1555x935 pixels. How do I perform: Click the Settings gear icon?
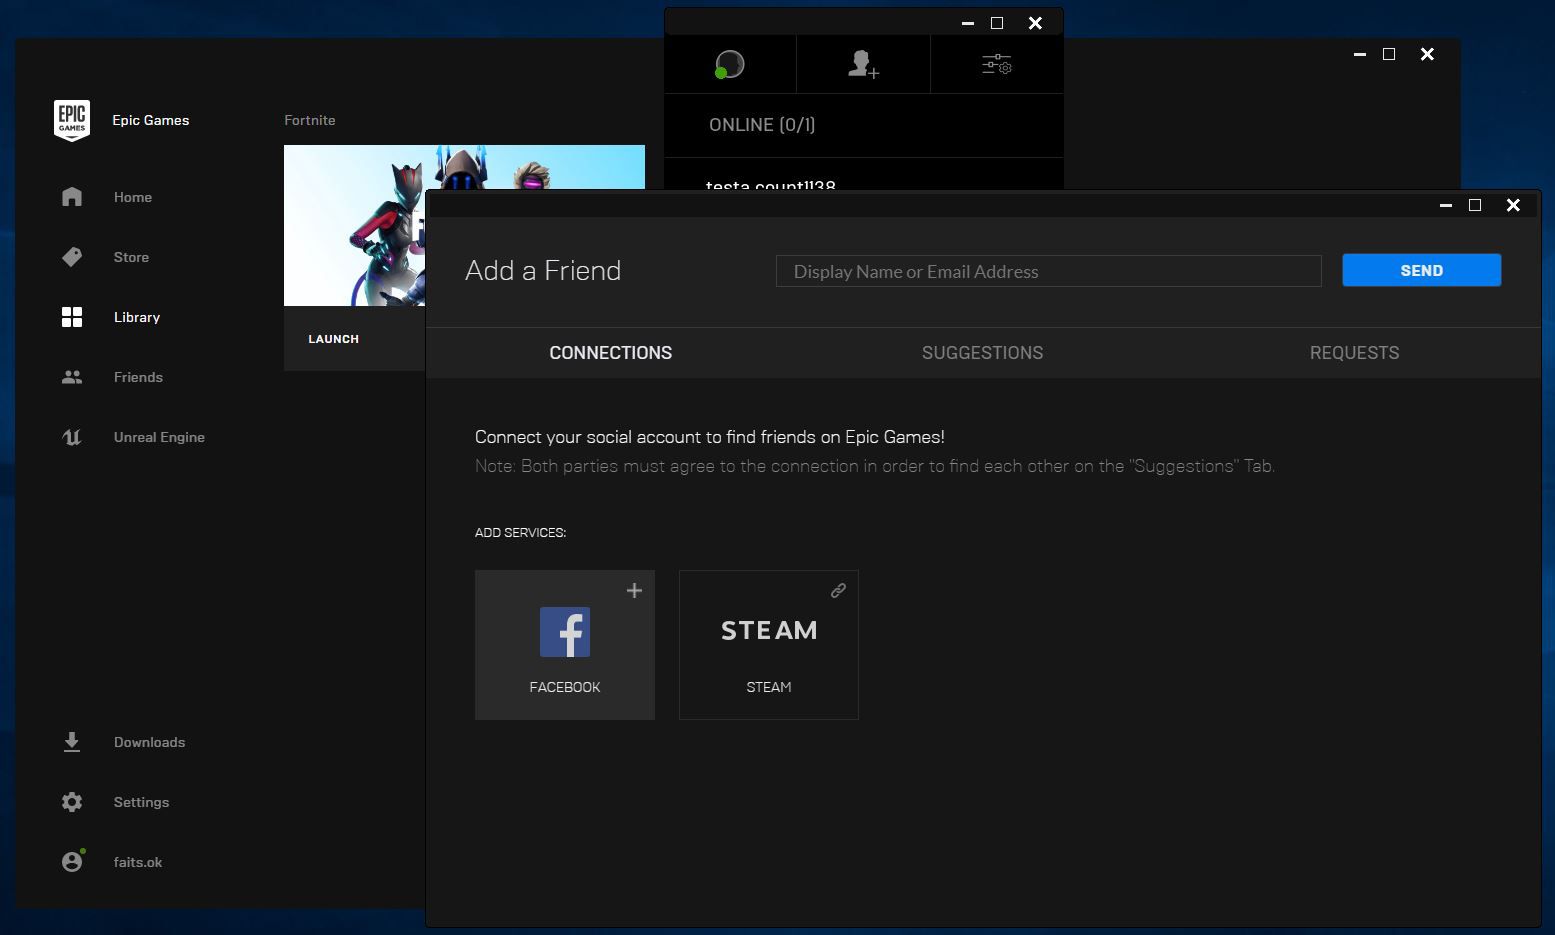click(x=72, y=802)
